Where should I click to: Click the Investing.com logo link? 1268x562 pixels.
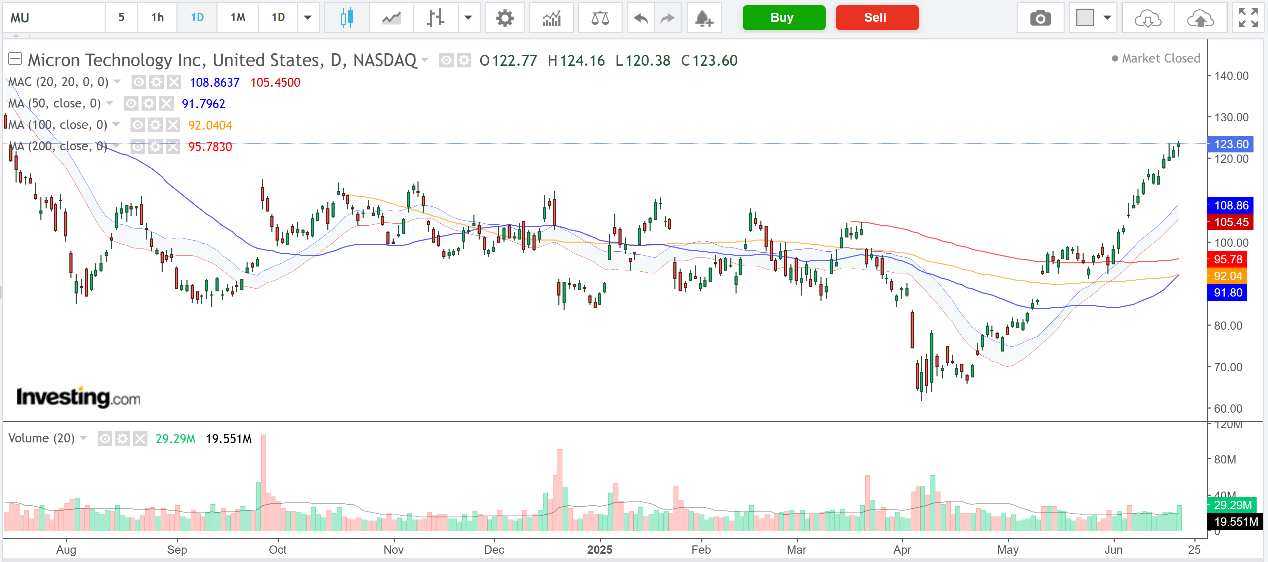pyautogui.click(x=78, y=397)
